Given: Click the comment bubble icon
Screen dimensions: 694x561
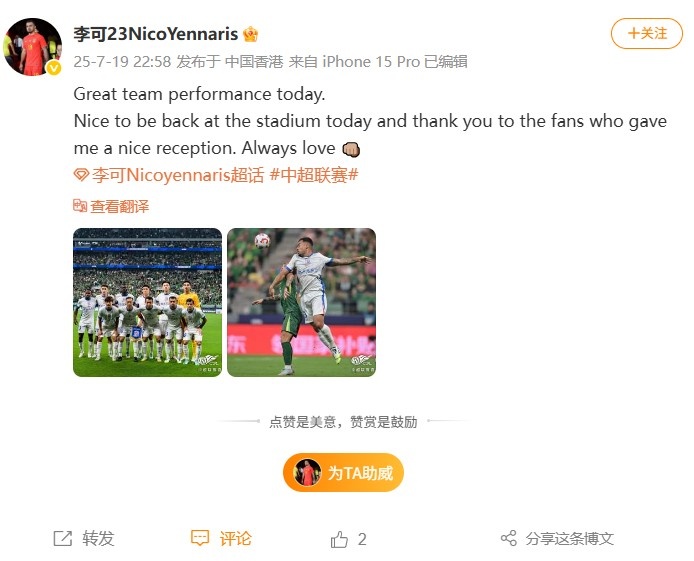Looking at the screenshot, I should click(x=200, y=538).
